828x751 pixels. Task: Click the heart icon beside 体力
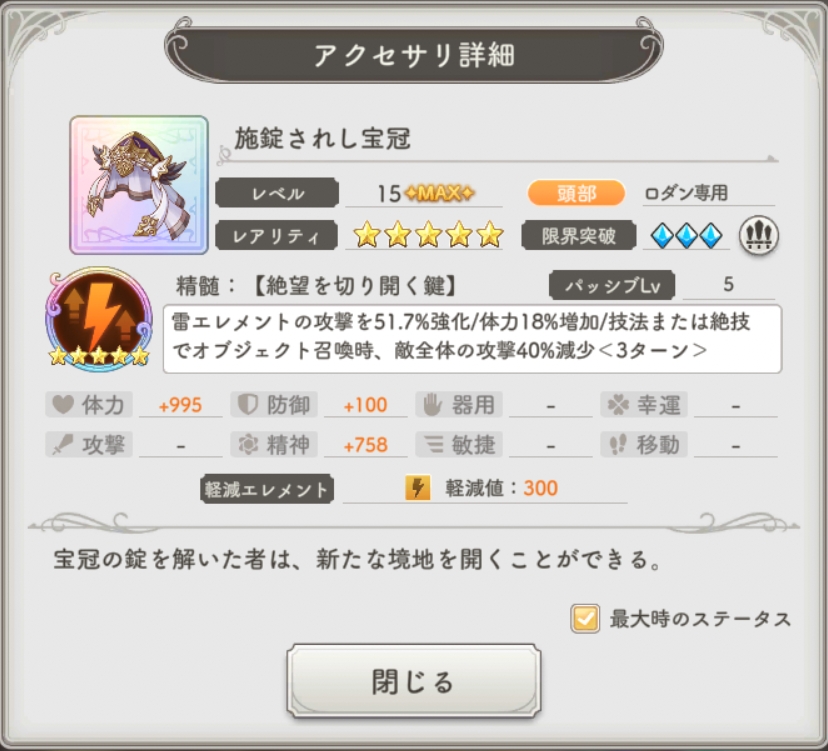pos(63,405)
